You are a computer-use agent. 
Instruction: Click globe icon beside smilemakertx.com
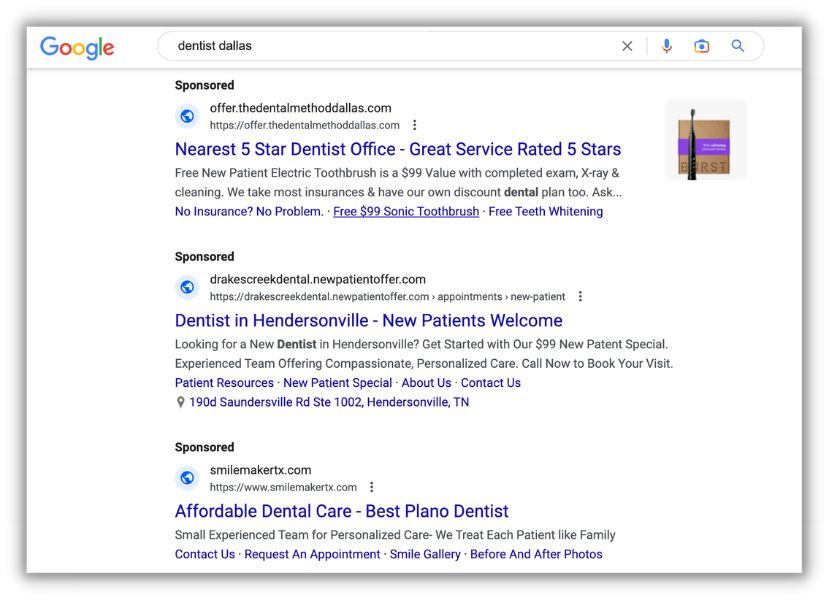point(187,478)
